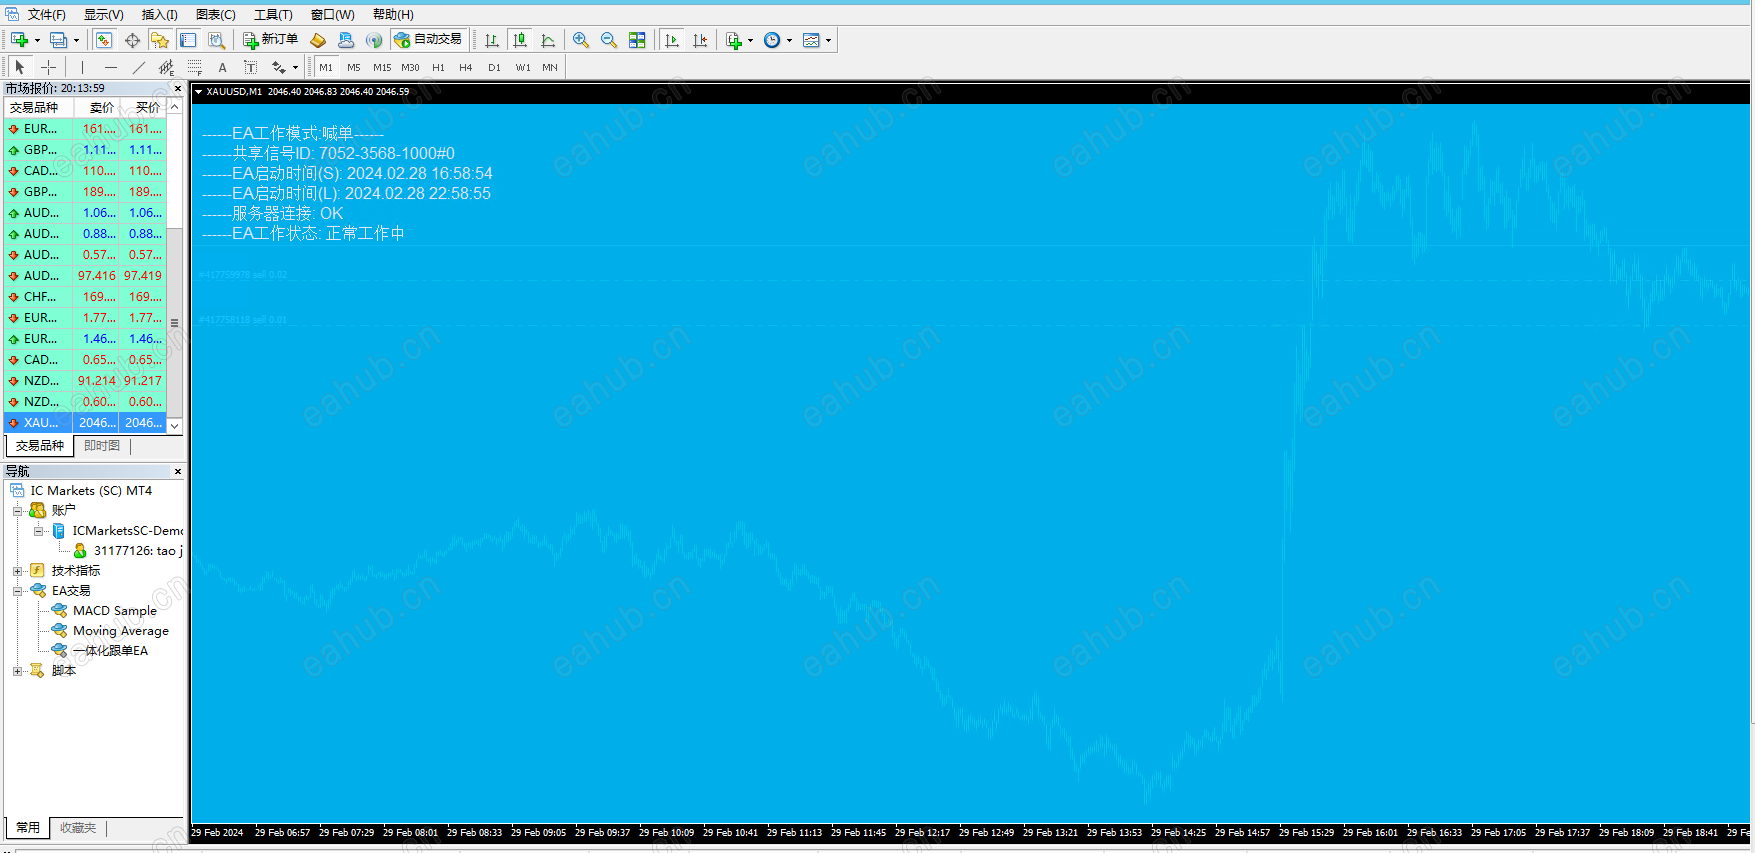The width and height of the screenshot is (1755, 853).
Task: Select the crosshair tool
Action: (48, 67)
